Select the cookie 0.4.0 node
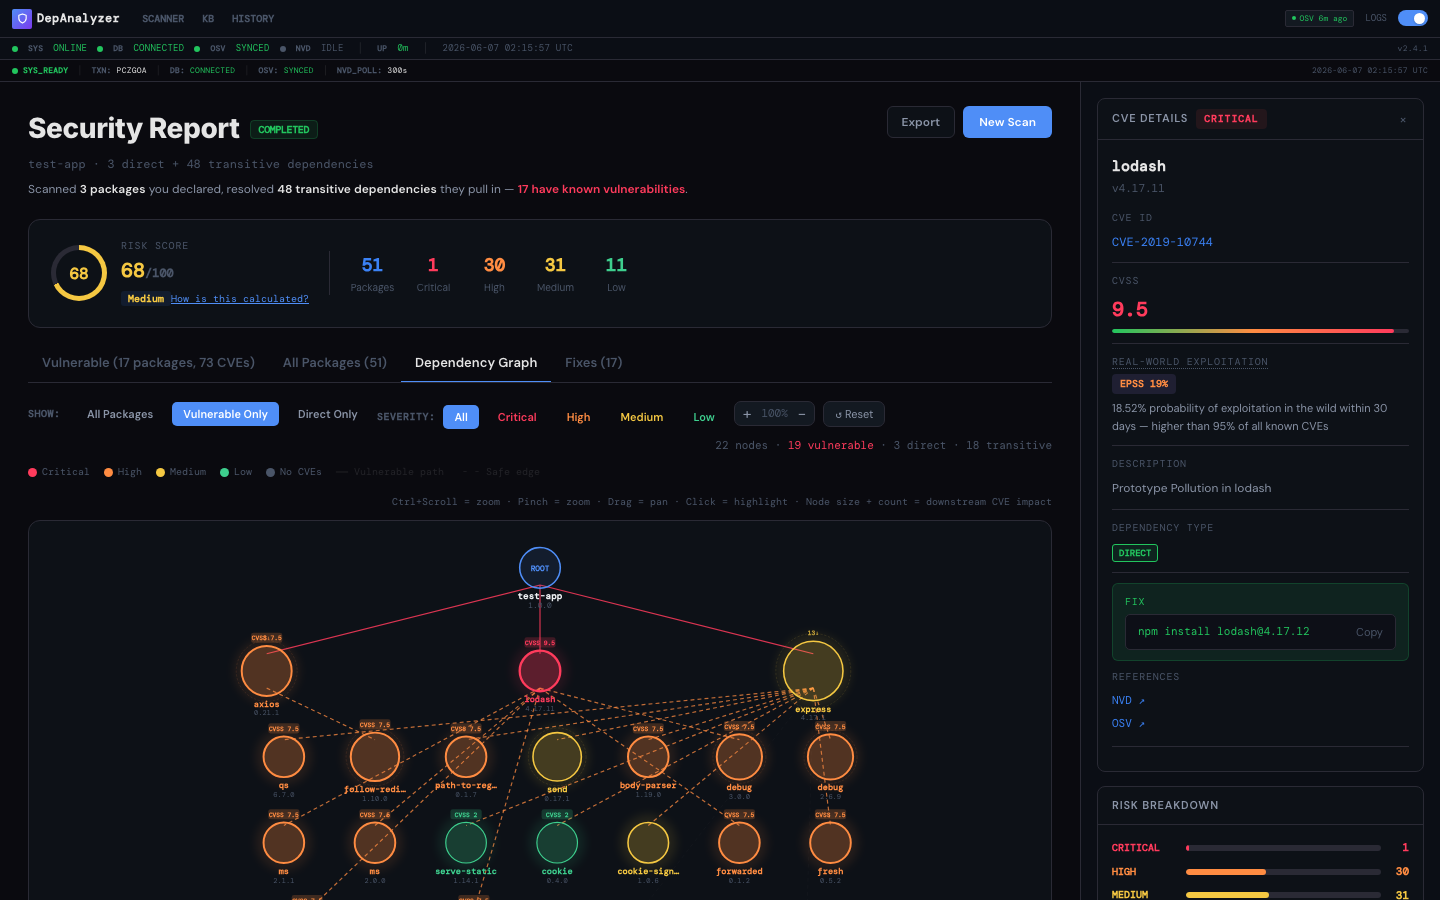1440x900 pixels. [557, 843]
